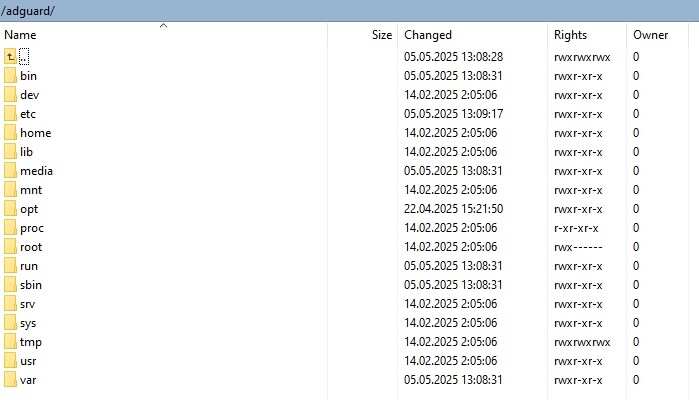Sort listing by Size column
This screenshot has height=400, width=699.
(x=362, y=35)
